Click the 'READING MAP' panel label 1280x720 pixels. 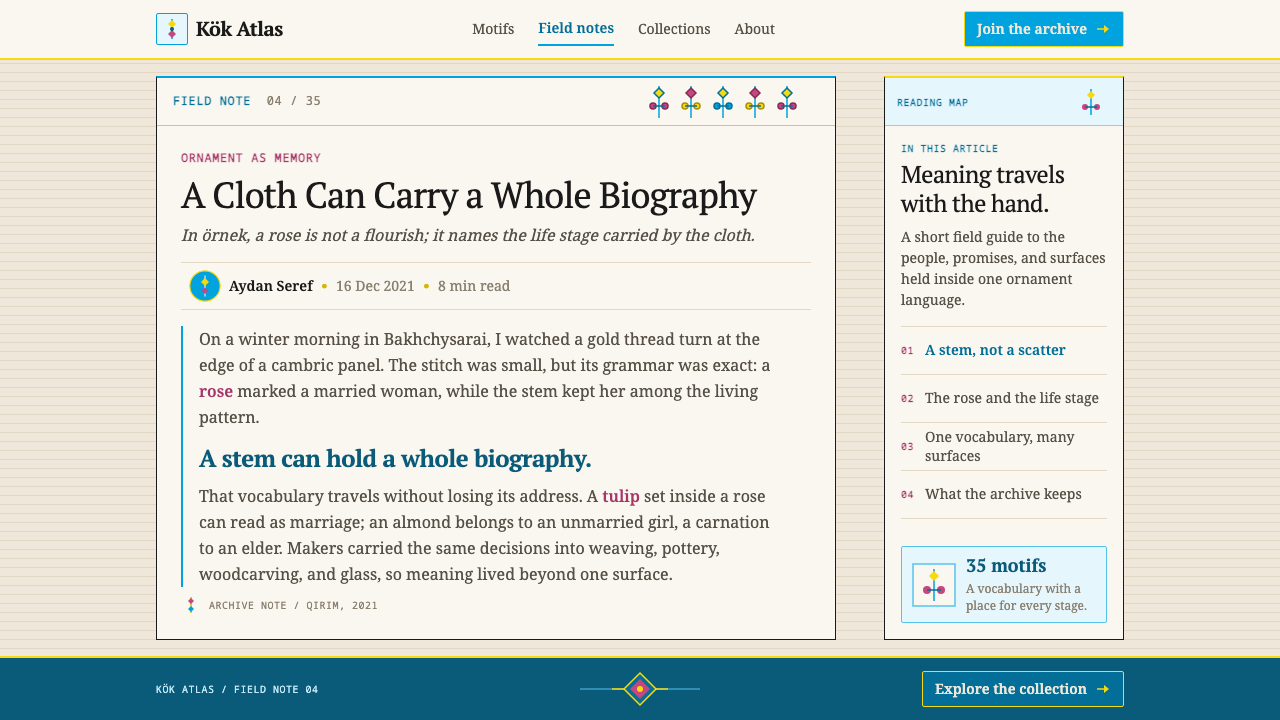[x=932, y=103]
